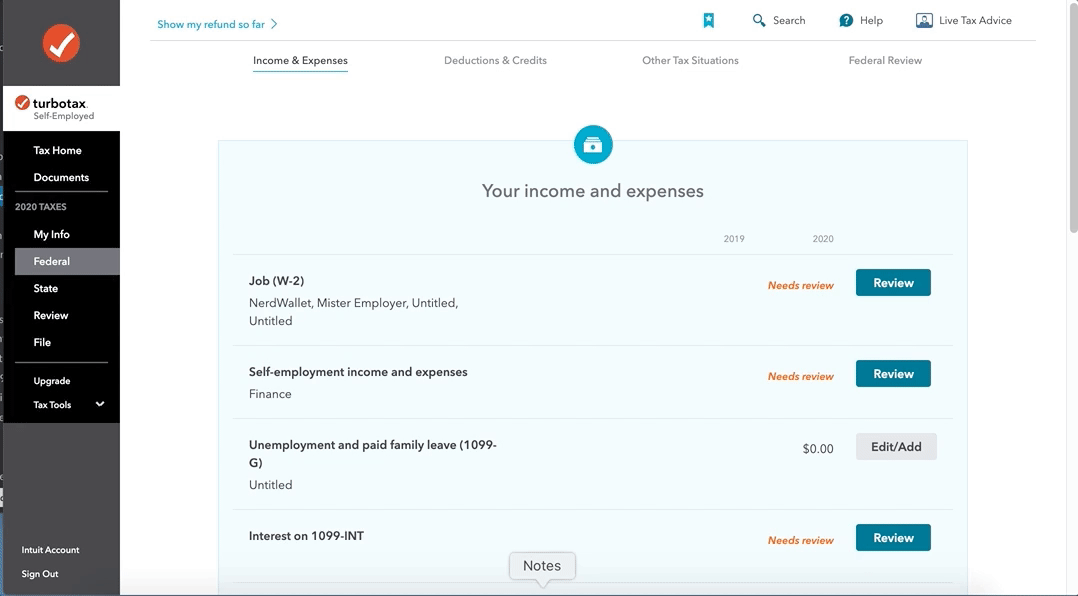1078x596 pixels.
Task: Open Documents in sidebar
Action: 61,177
